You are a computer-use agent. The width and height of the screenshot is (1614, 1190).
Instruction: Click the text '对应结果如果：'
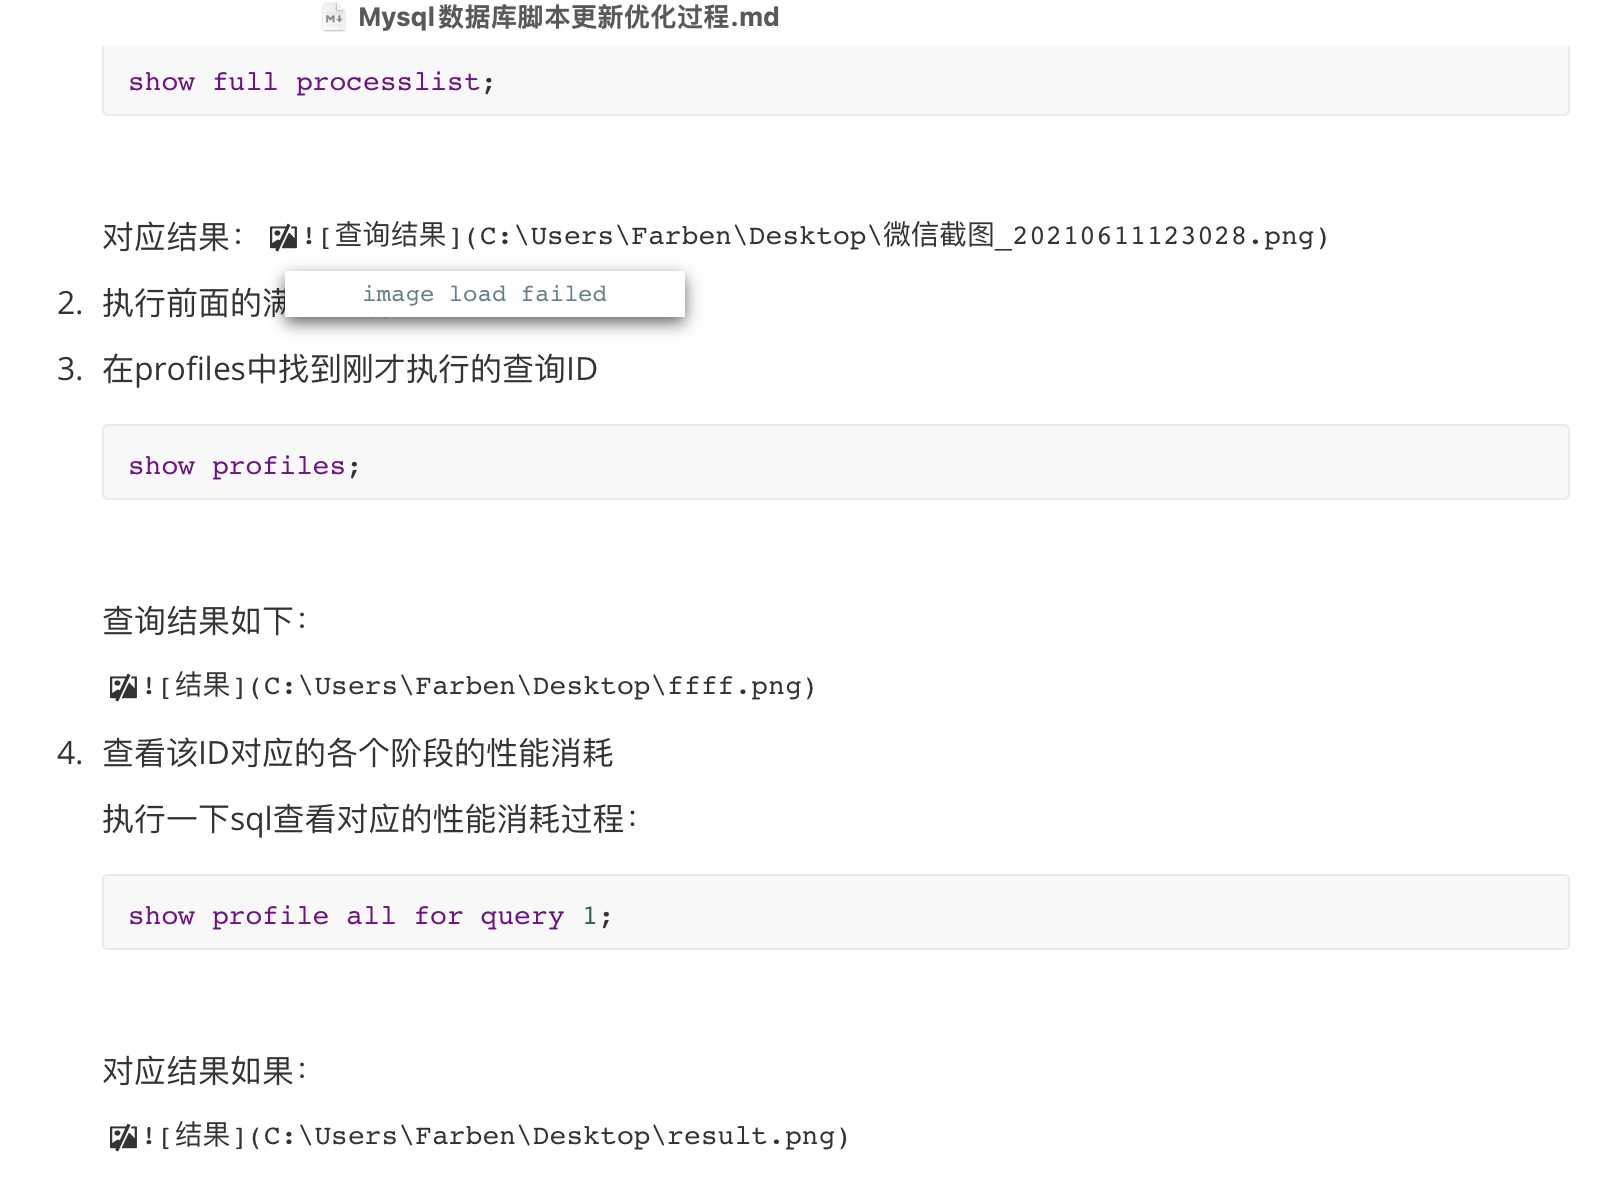tap(205, 1071)
